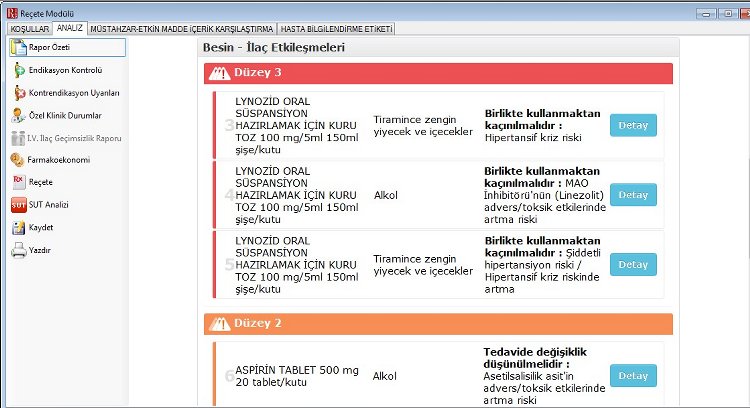The height and width of the screenshot is (408, 750).
Task: Open Detay for Şiddetli hipertansiyon riski row
Action: [x=633, y=265]
